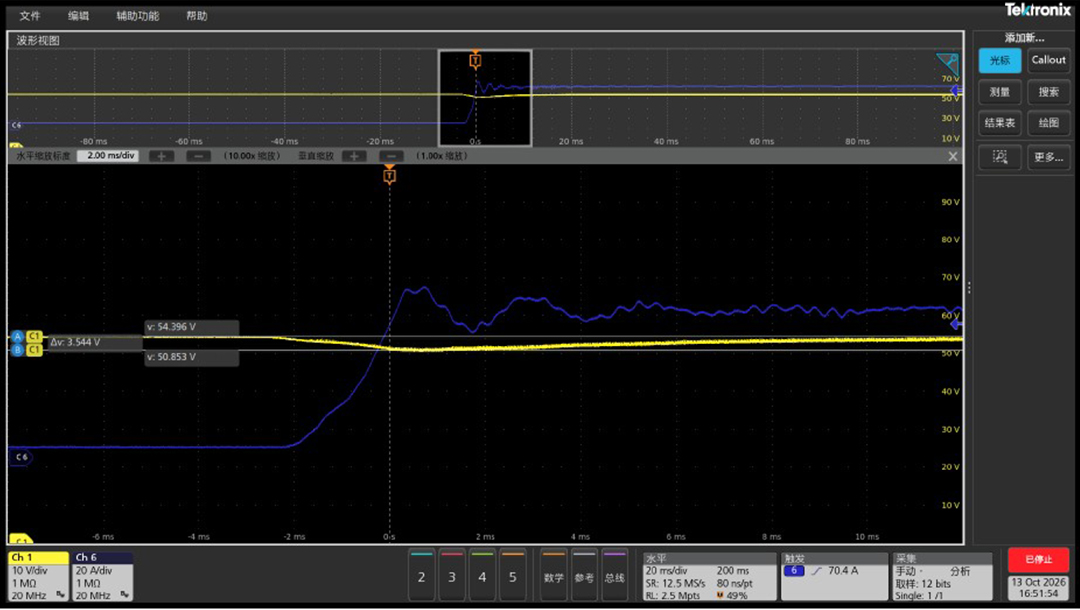Select the zoom box draw icon
Screen dimensions: 1080x610
999,157
